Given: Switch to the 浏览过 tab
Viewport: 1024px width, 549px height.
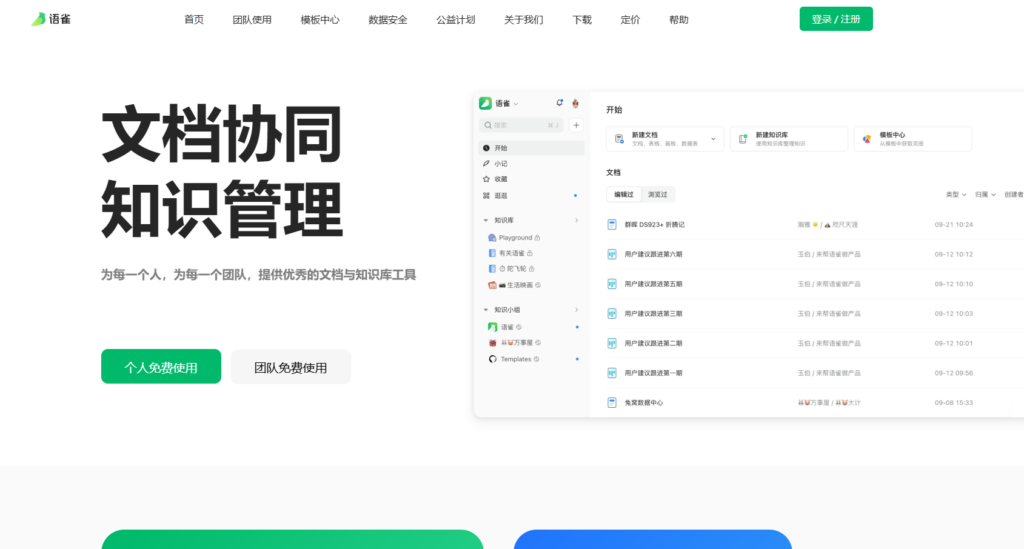Looking at the screenshot, I should tap(657, 194).
